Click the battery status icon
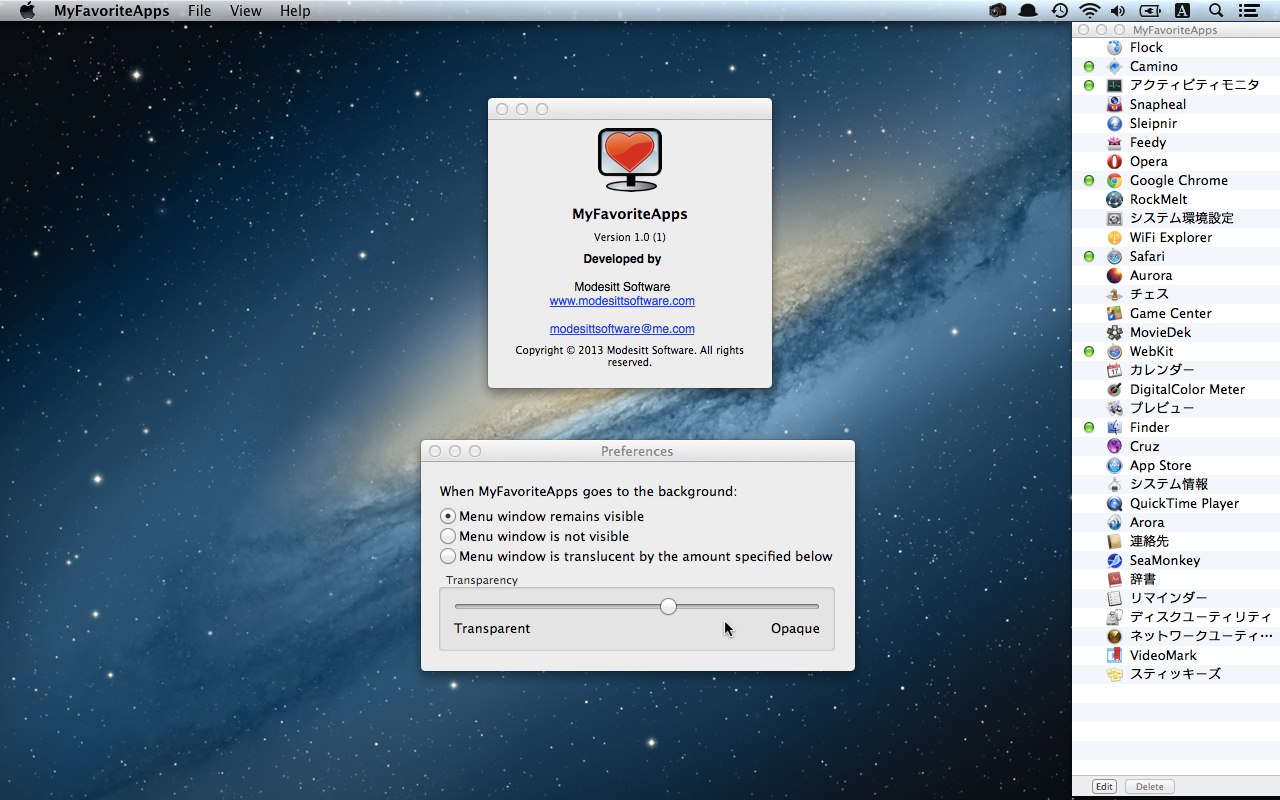1280x800 pixels. [x=1150, y=11]
